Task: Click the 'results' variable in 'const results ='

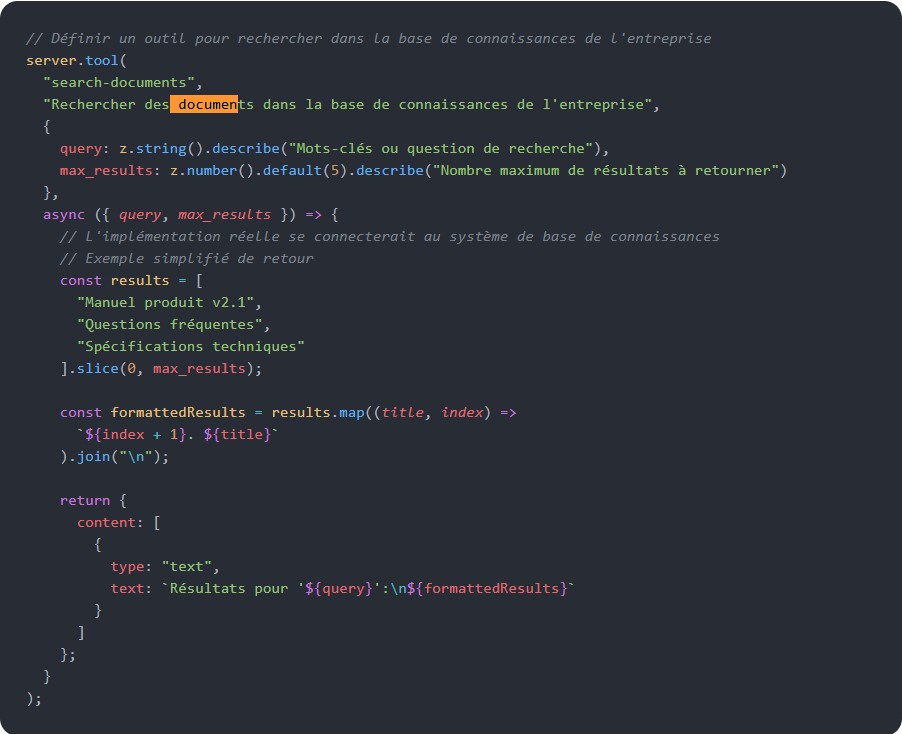Action: 140,281
